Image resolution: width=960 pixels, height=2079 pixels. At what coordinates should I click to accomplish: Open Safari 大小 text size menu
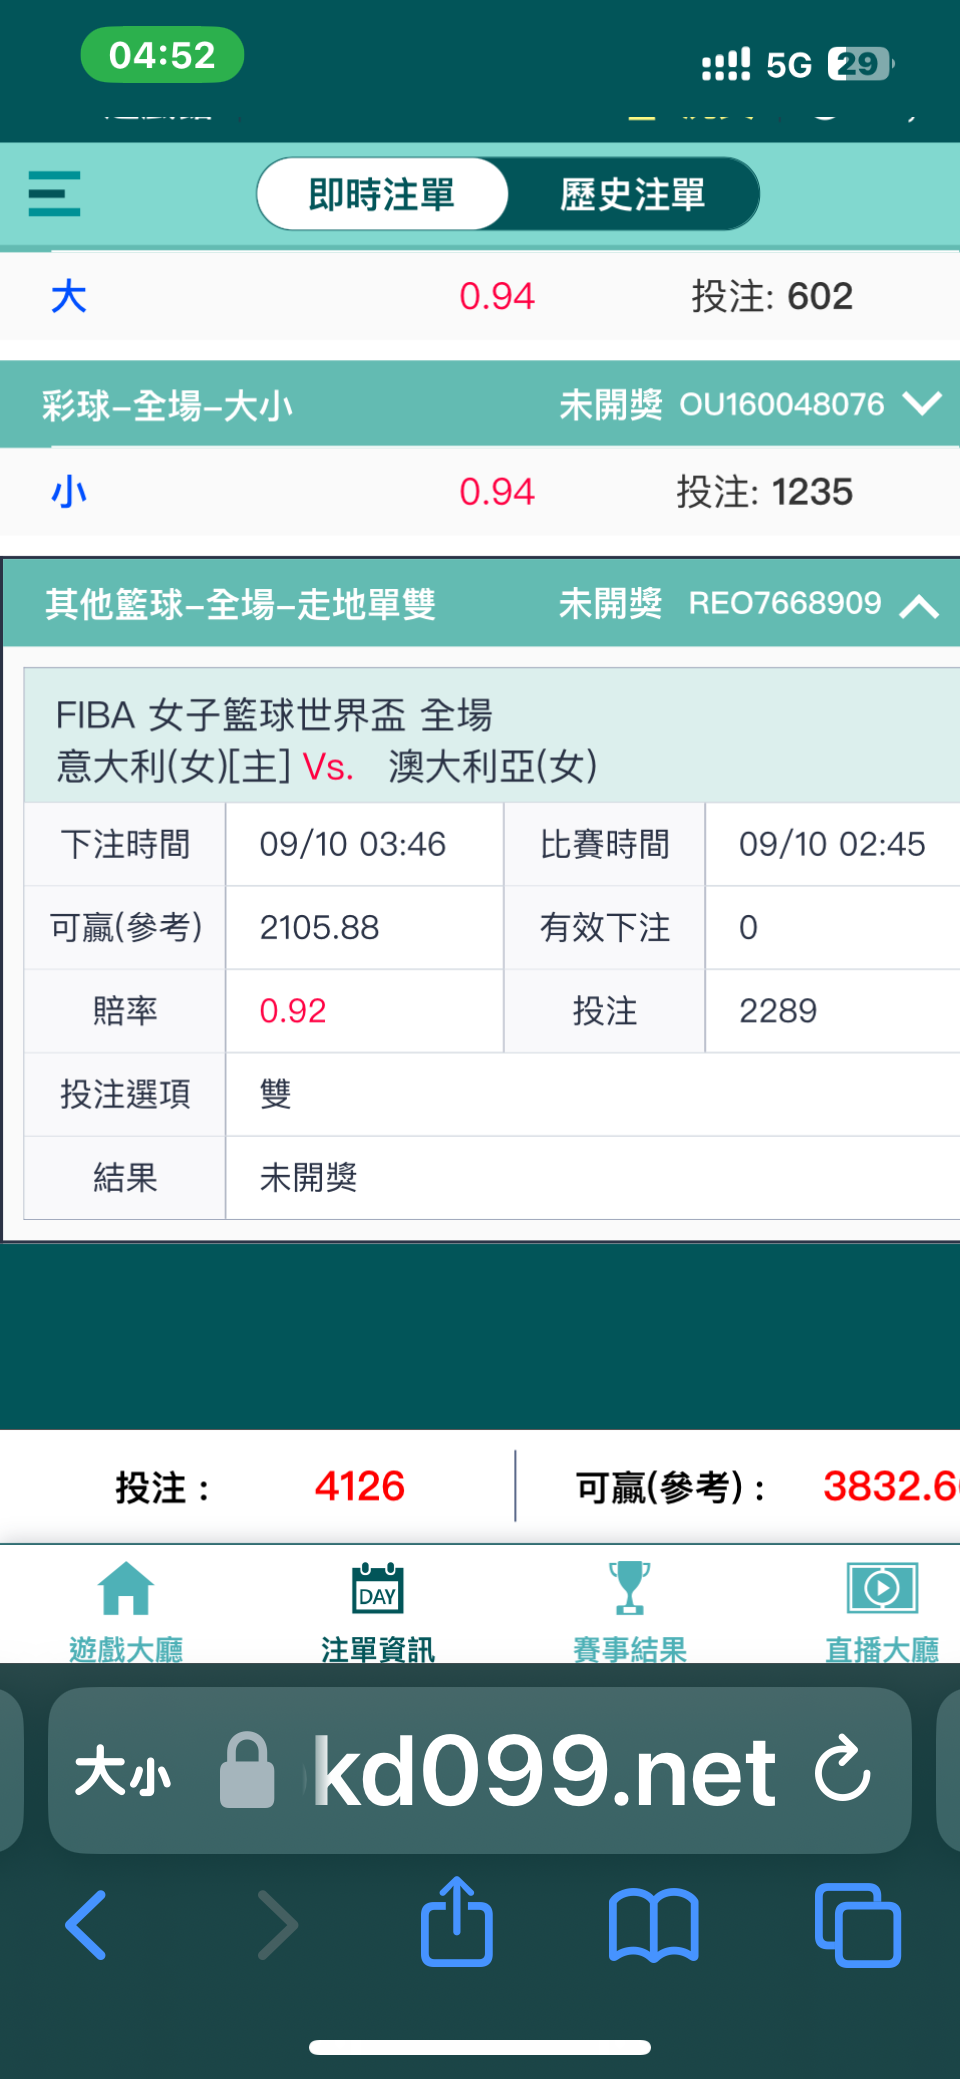click(123, 1772)
